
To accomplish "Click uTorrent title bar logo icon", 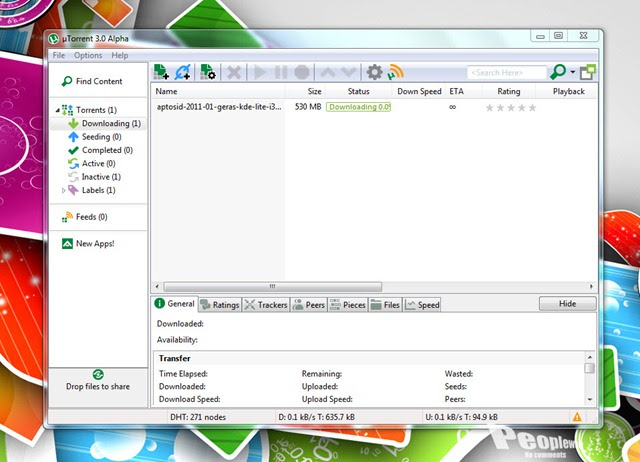I will pos(53,39).
